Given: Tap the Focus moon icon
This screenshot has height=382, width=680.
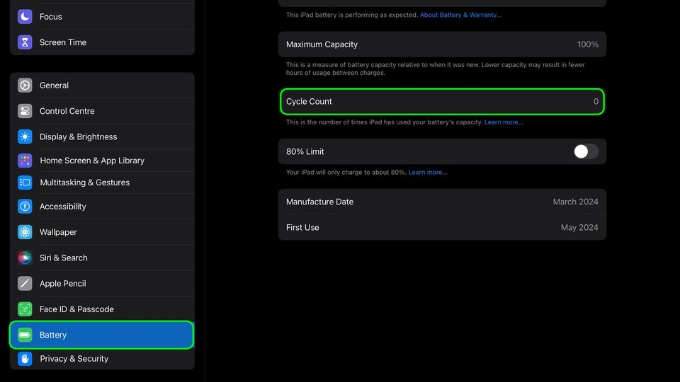Looking at the screenshot, I should [x=25, y=16].
